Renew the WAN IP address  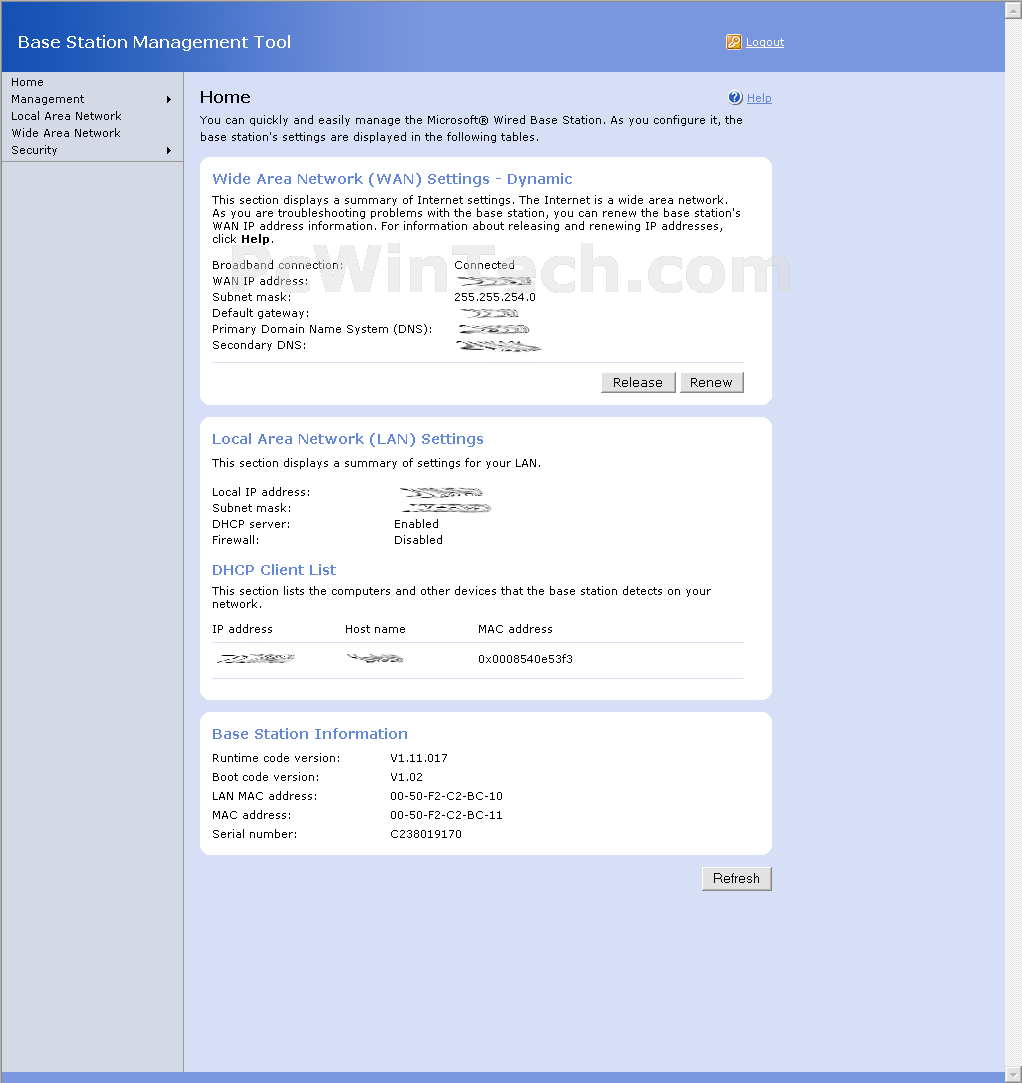[711, 383]
